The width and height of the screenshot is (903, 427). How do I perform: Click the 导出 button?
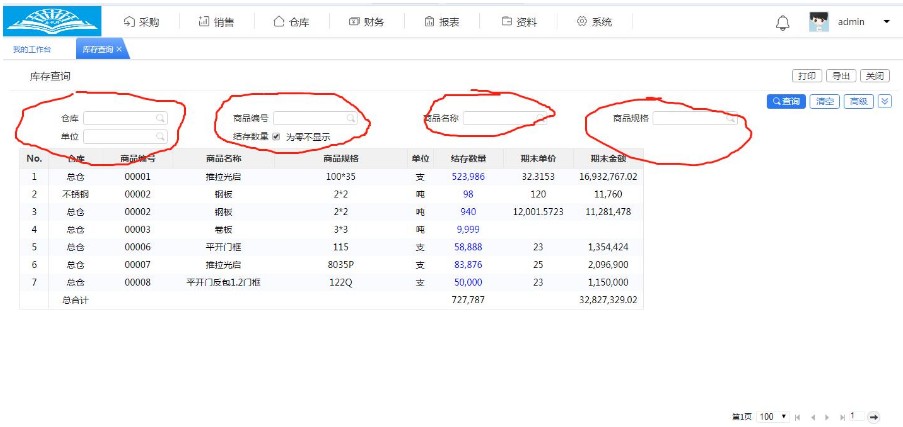(841, 76)
